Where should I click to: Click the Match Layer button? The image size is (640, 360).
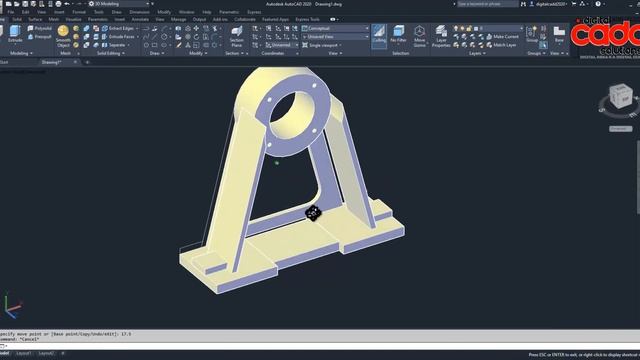(x=502, y=45)
